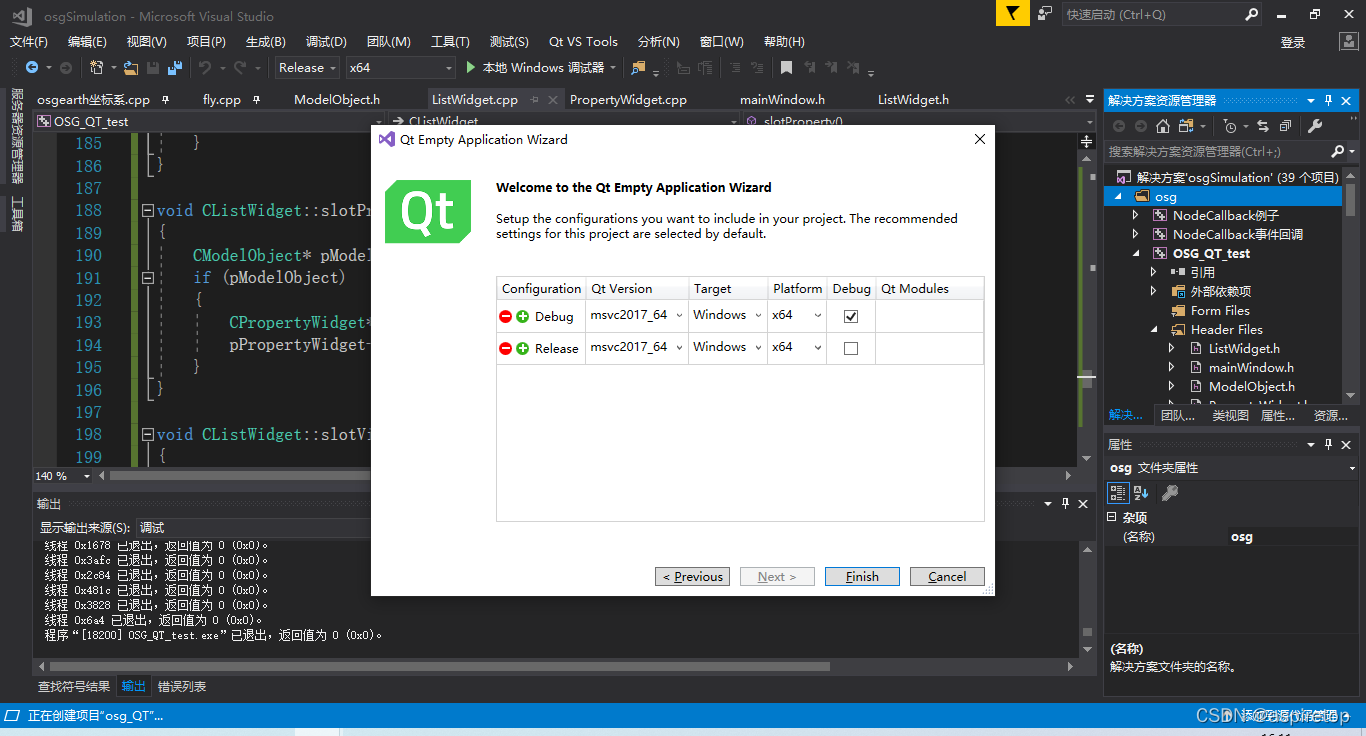1366x736 pixels.
Task: Add a configuration using Release row's green plus
Action: coord(522,349)
